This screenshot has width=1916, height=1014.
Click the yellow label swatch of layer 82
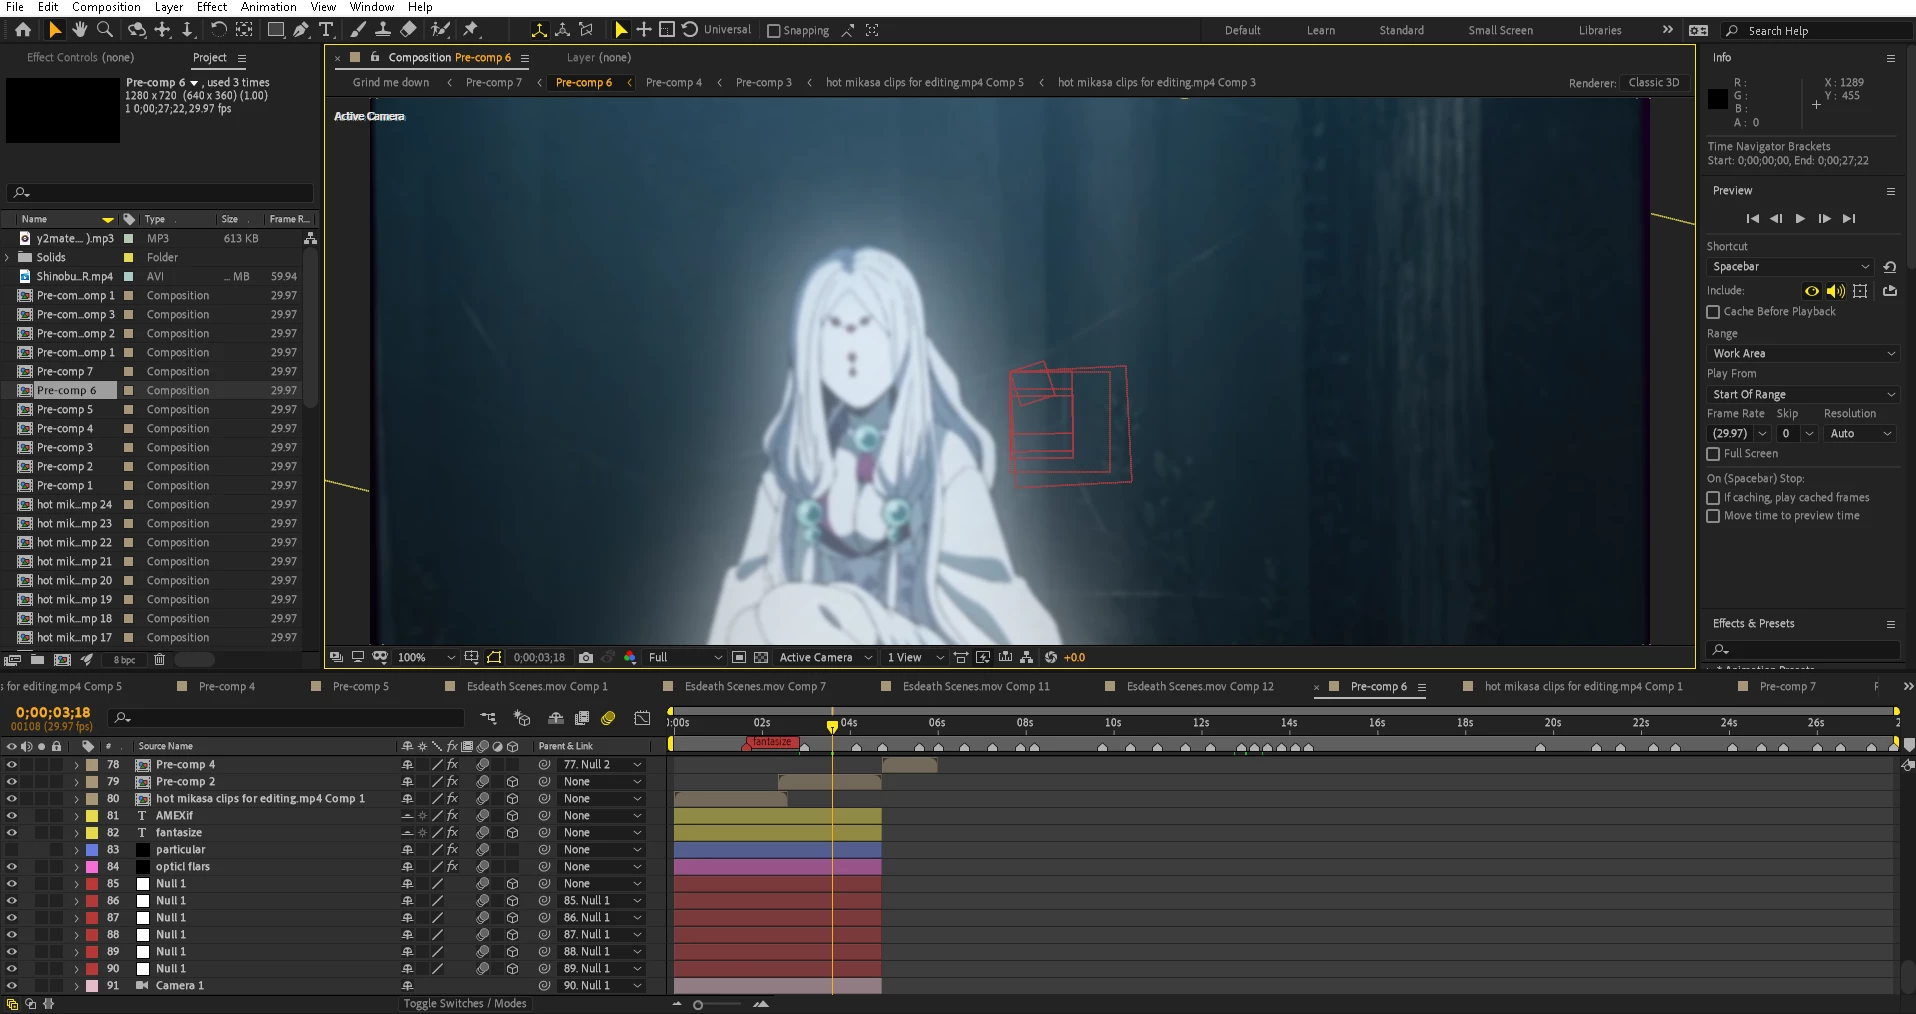(x=92, y=833)
